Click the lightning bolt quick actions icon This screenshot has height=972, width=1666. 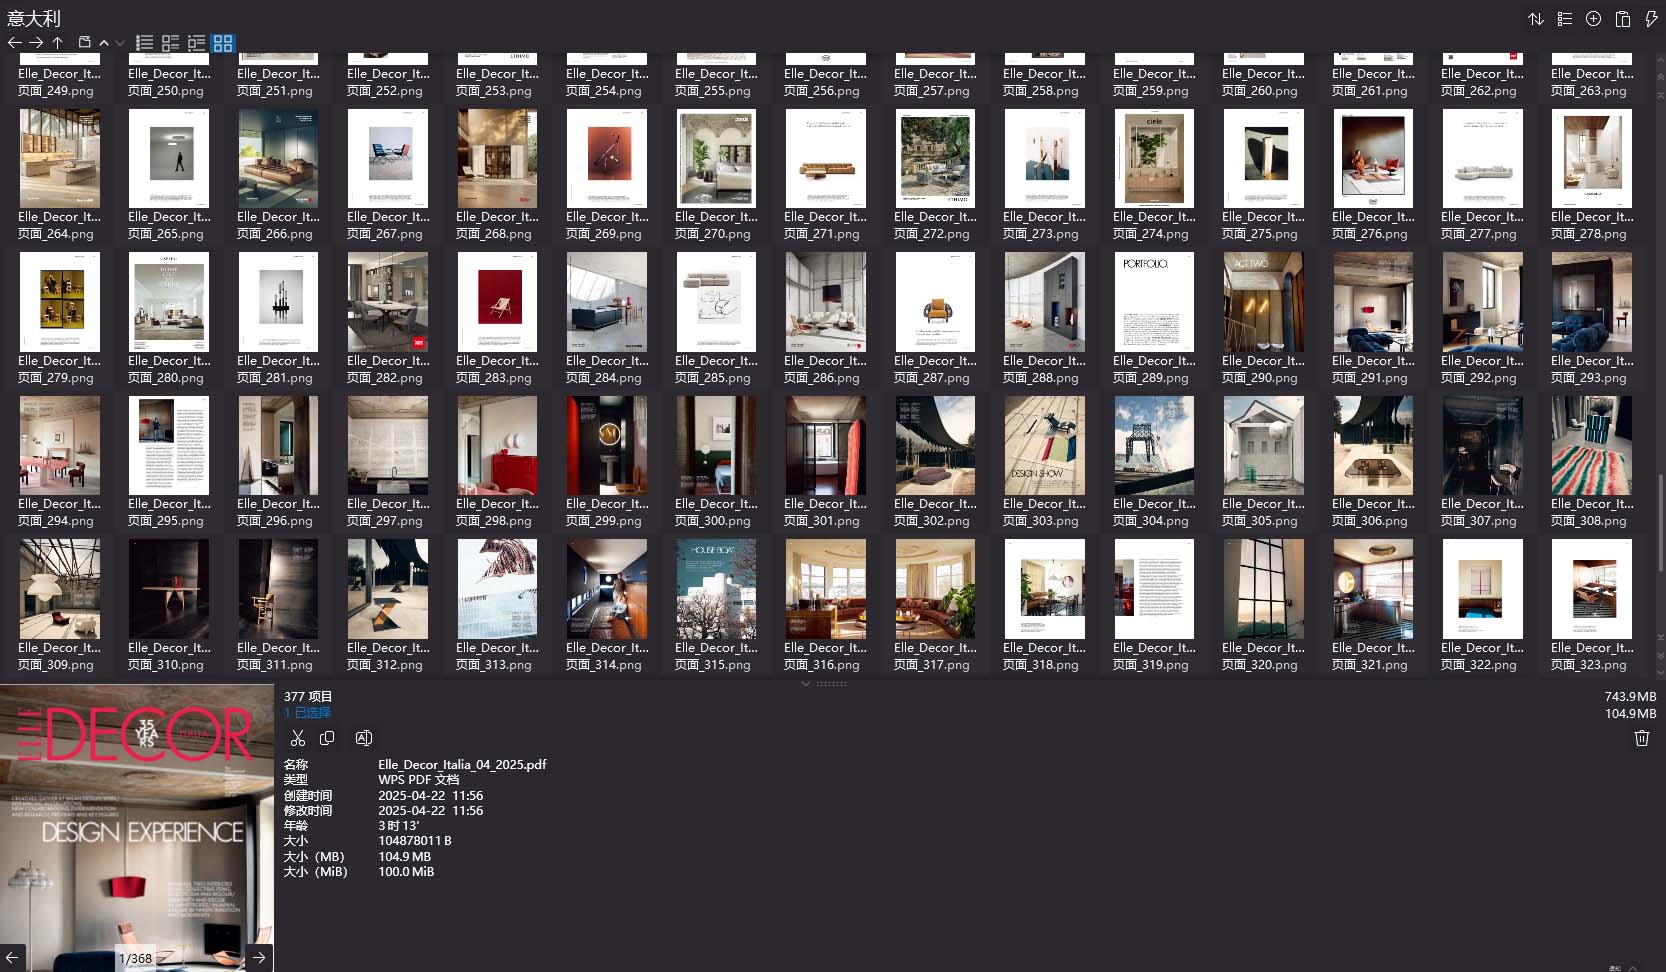click(1651, 19)
